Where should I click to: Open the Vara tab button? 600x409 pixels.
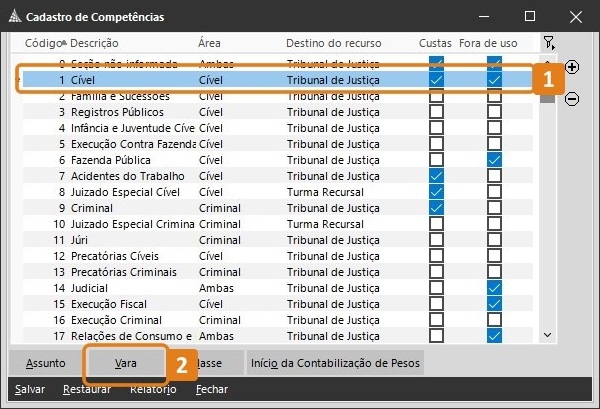tap(126, 363)
